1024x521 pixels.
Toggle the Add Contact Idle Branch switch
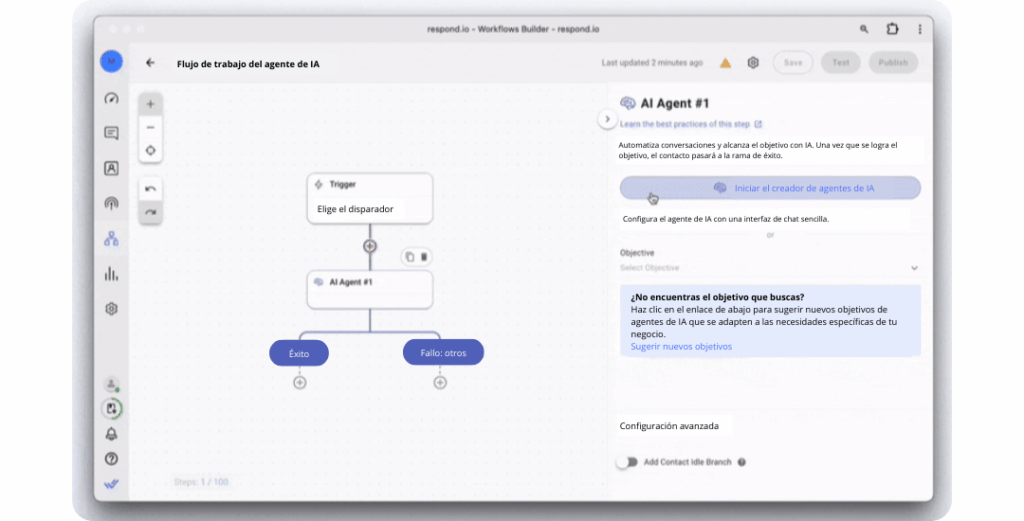[x=626, y=462]
